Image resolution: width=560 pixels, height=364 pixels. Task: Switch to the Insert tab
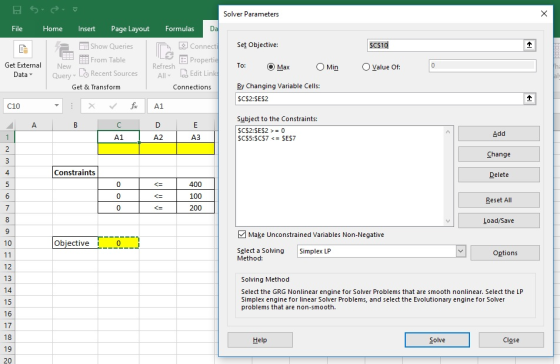pos(86,29)
